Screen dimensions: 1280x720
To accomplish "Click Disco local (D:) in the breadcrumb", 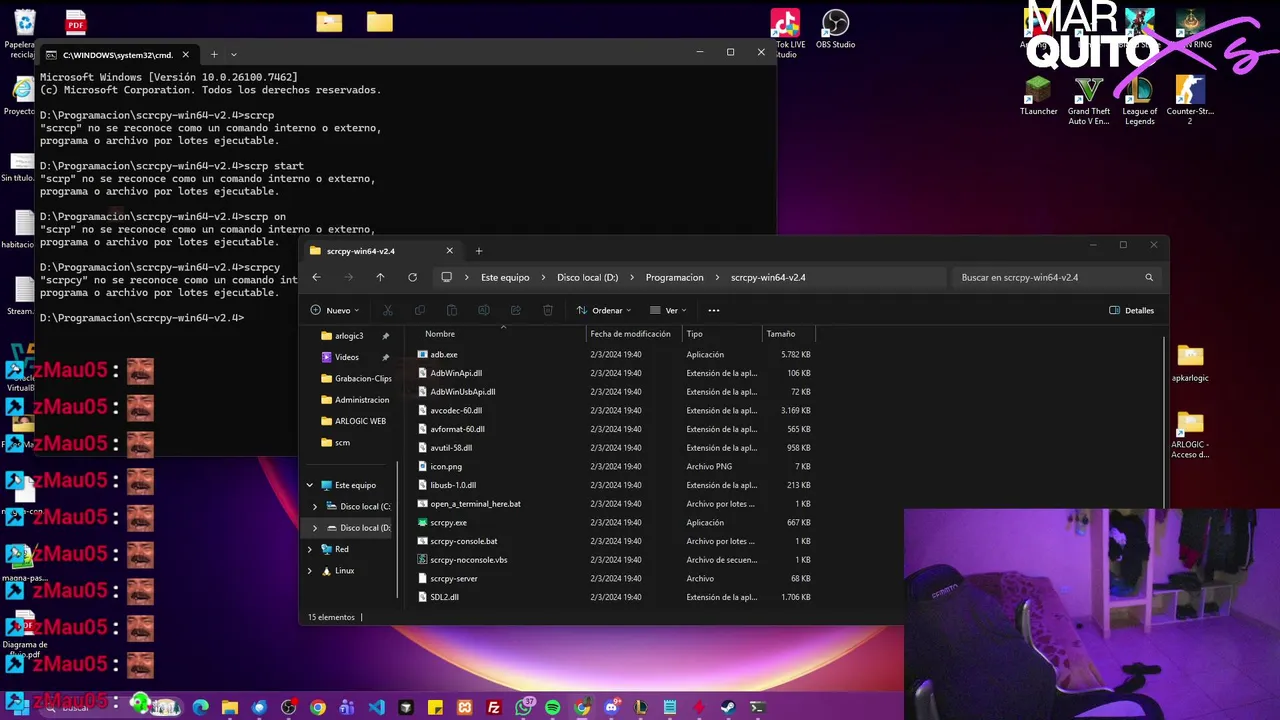I will (587, 277).
